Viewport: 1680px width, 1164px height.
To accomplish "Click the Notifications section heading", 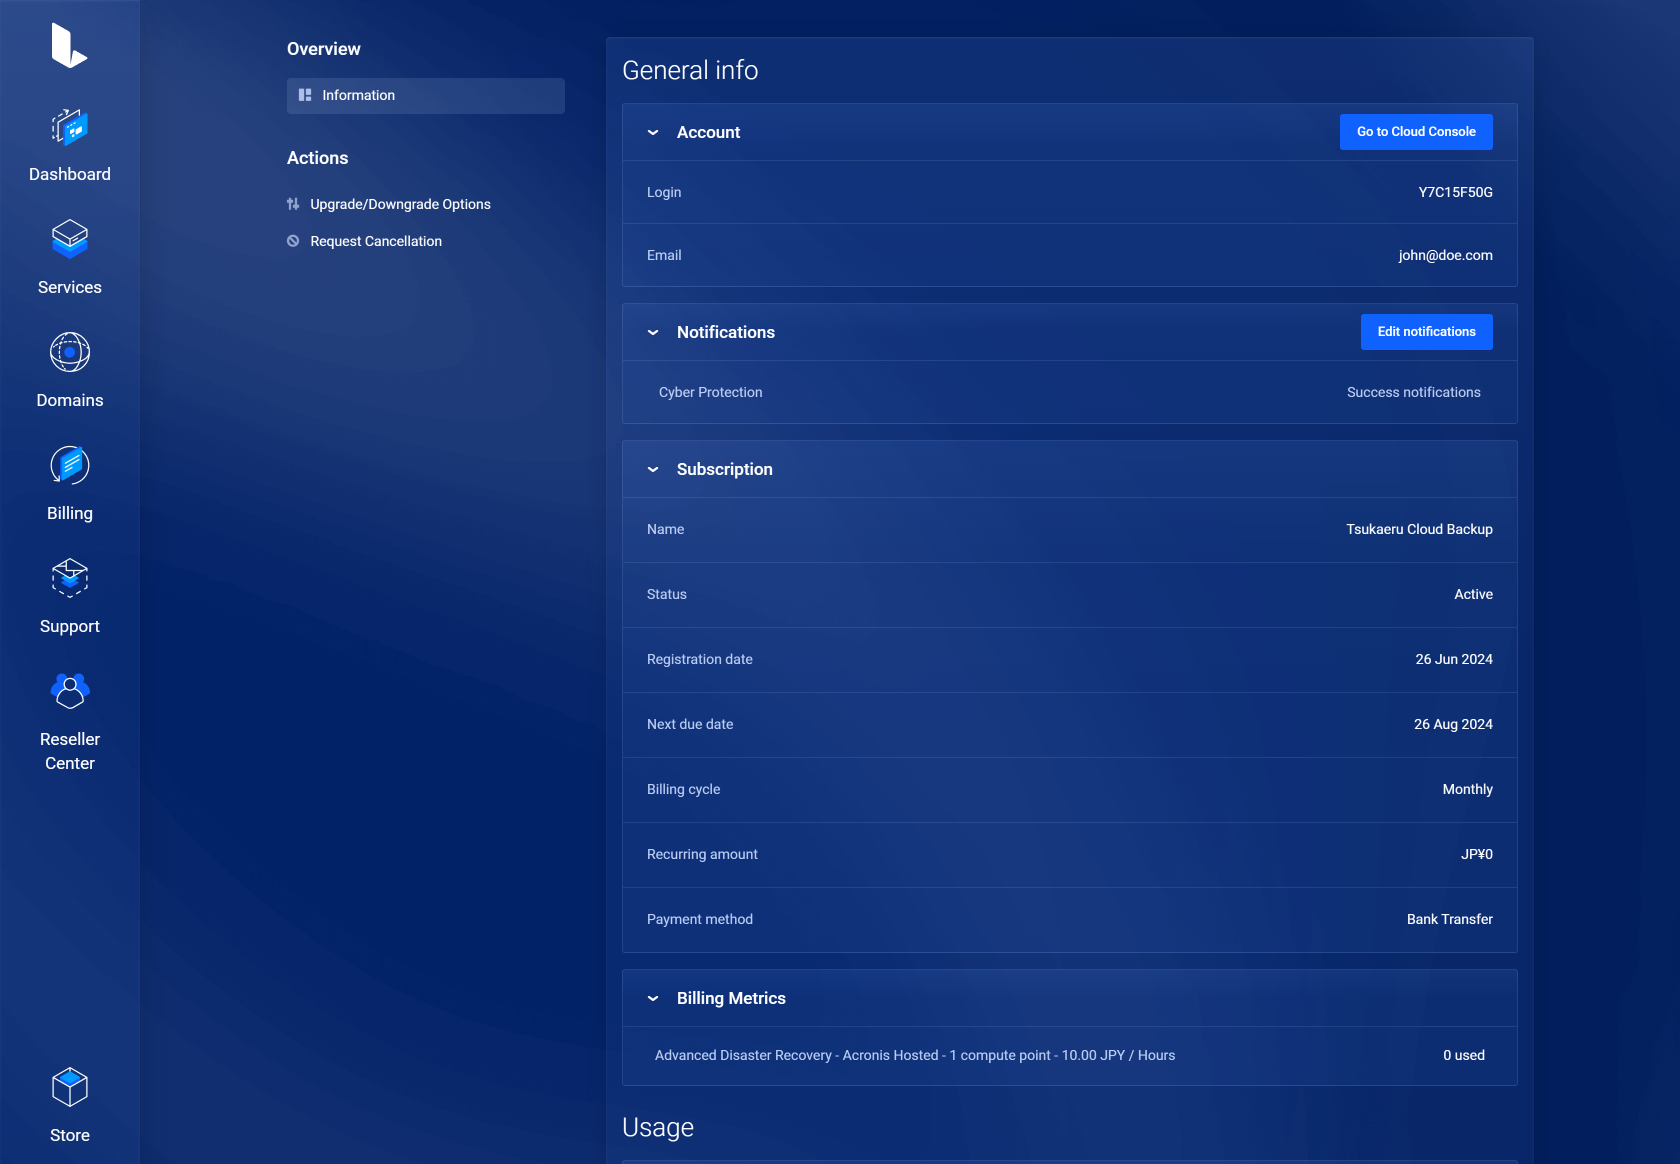I will [x=725, y=332].
